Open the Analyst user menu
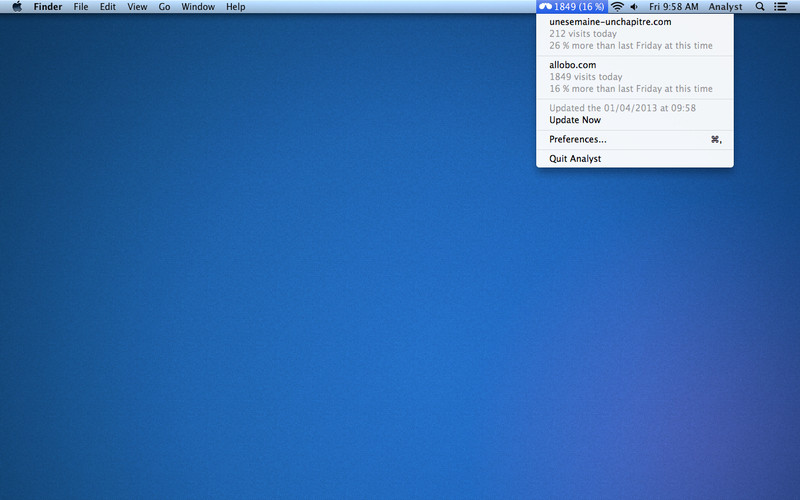This screenshot has height=500, width=800. (725, 7)
